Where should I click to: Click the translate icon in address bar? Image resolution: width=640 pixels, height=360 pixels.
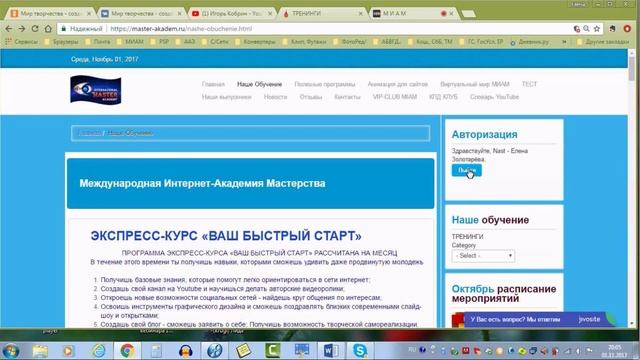coord(576,29)
